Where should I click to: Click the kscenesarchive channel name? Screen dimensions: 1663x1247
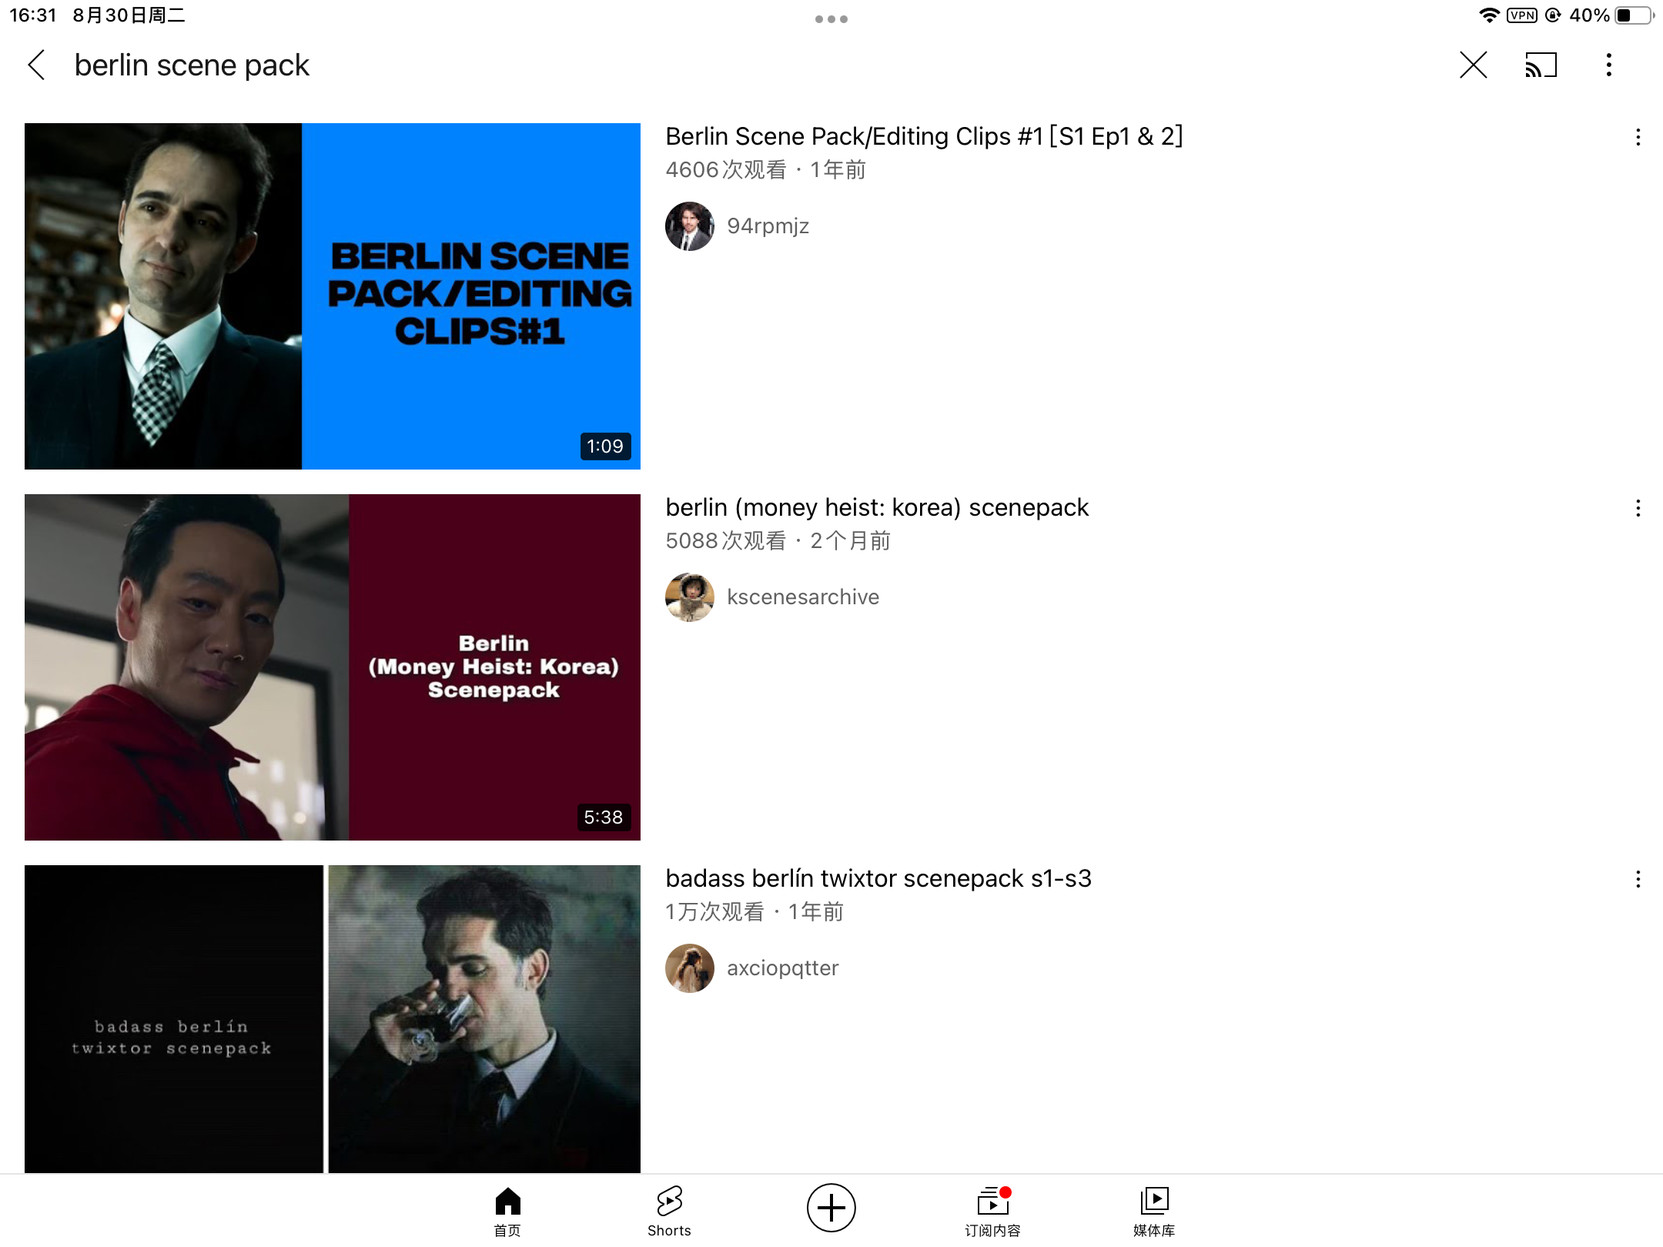[x=803, y=597]
